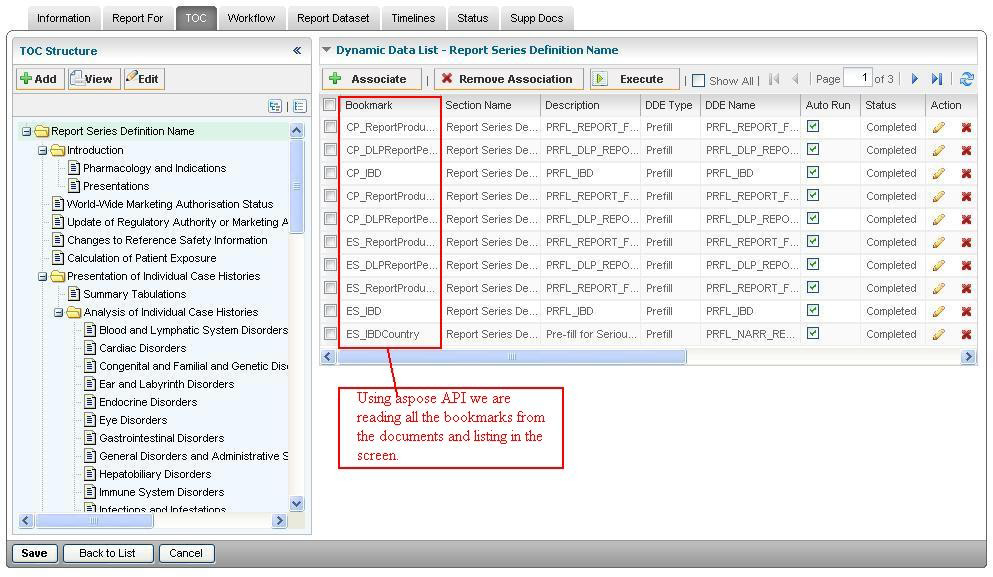Click the collapse-all tree list icon
The width and height of the screenshot is (993, 577).
[300, 106]
